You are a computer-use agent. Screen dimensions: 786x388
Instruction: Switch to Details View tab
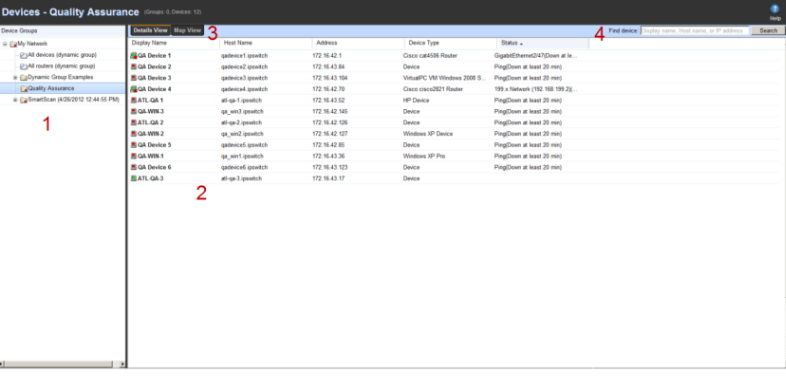tap(150, 31)
